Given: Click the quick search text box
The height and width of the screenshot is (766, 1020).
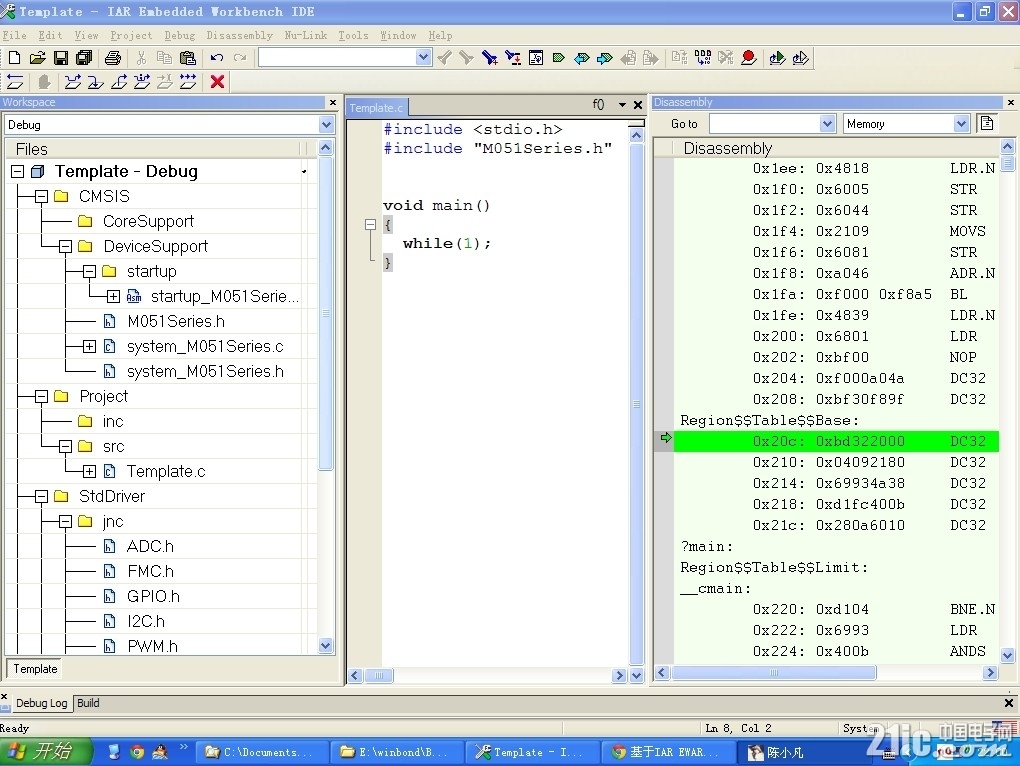Looking at the screenshot, I should pos(338,57).
